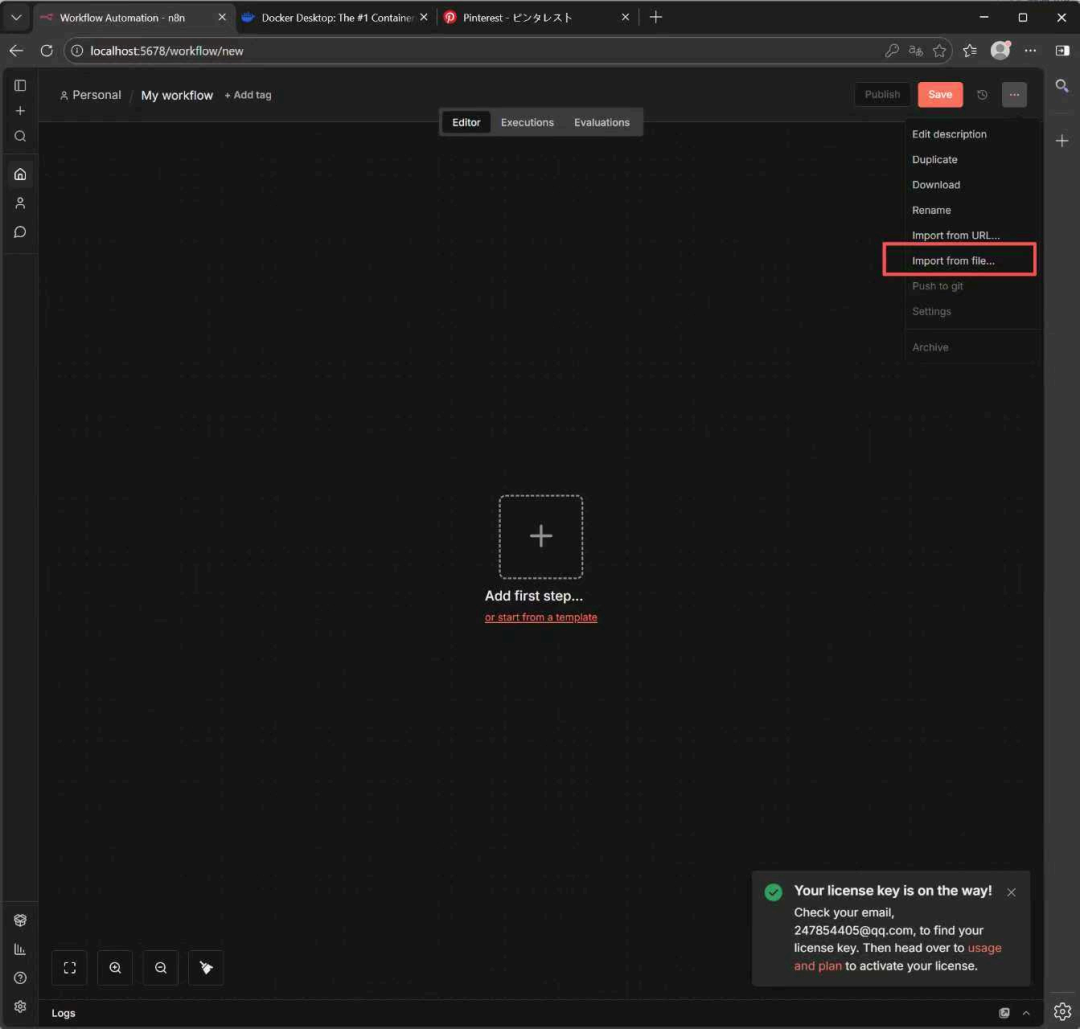Click the fit-to-view canvas icon
Screen dimensions: 1080x1029
(70, 968)
